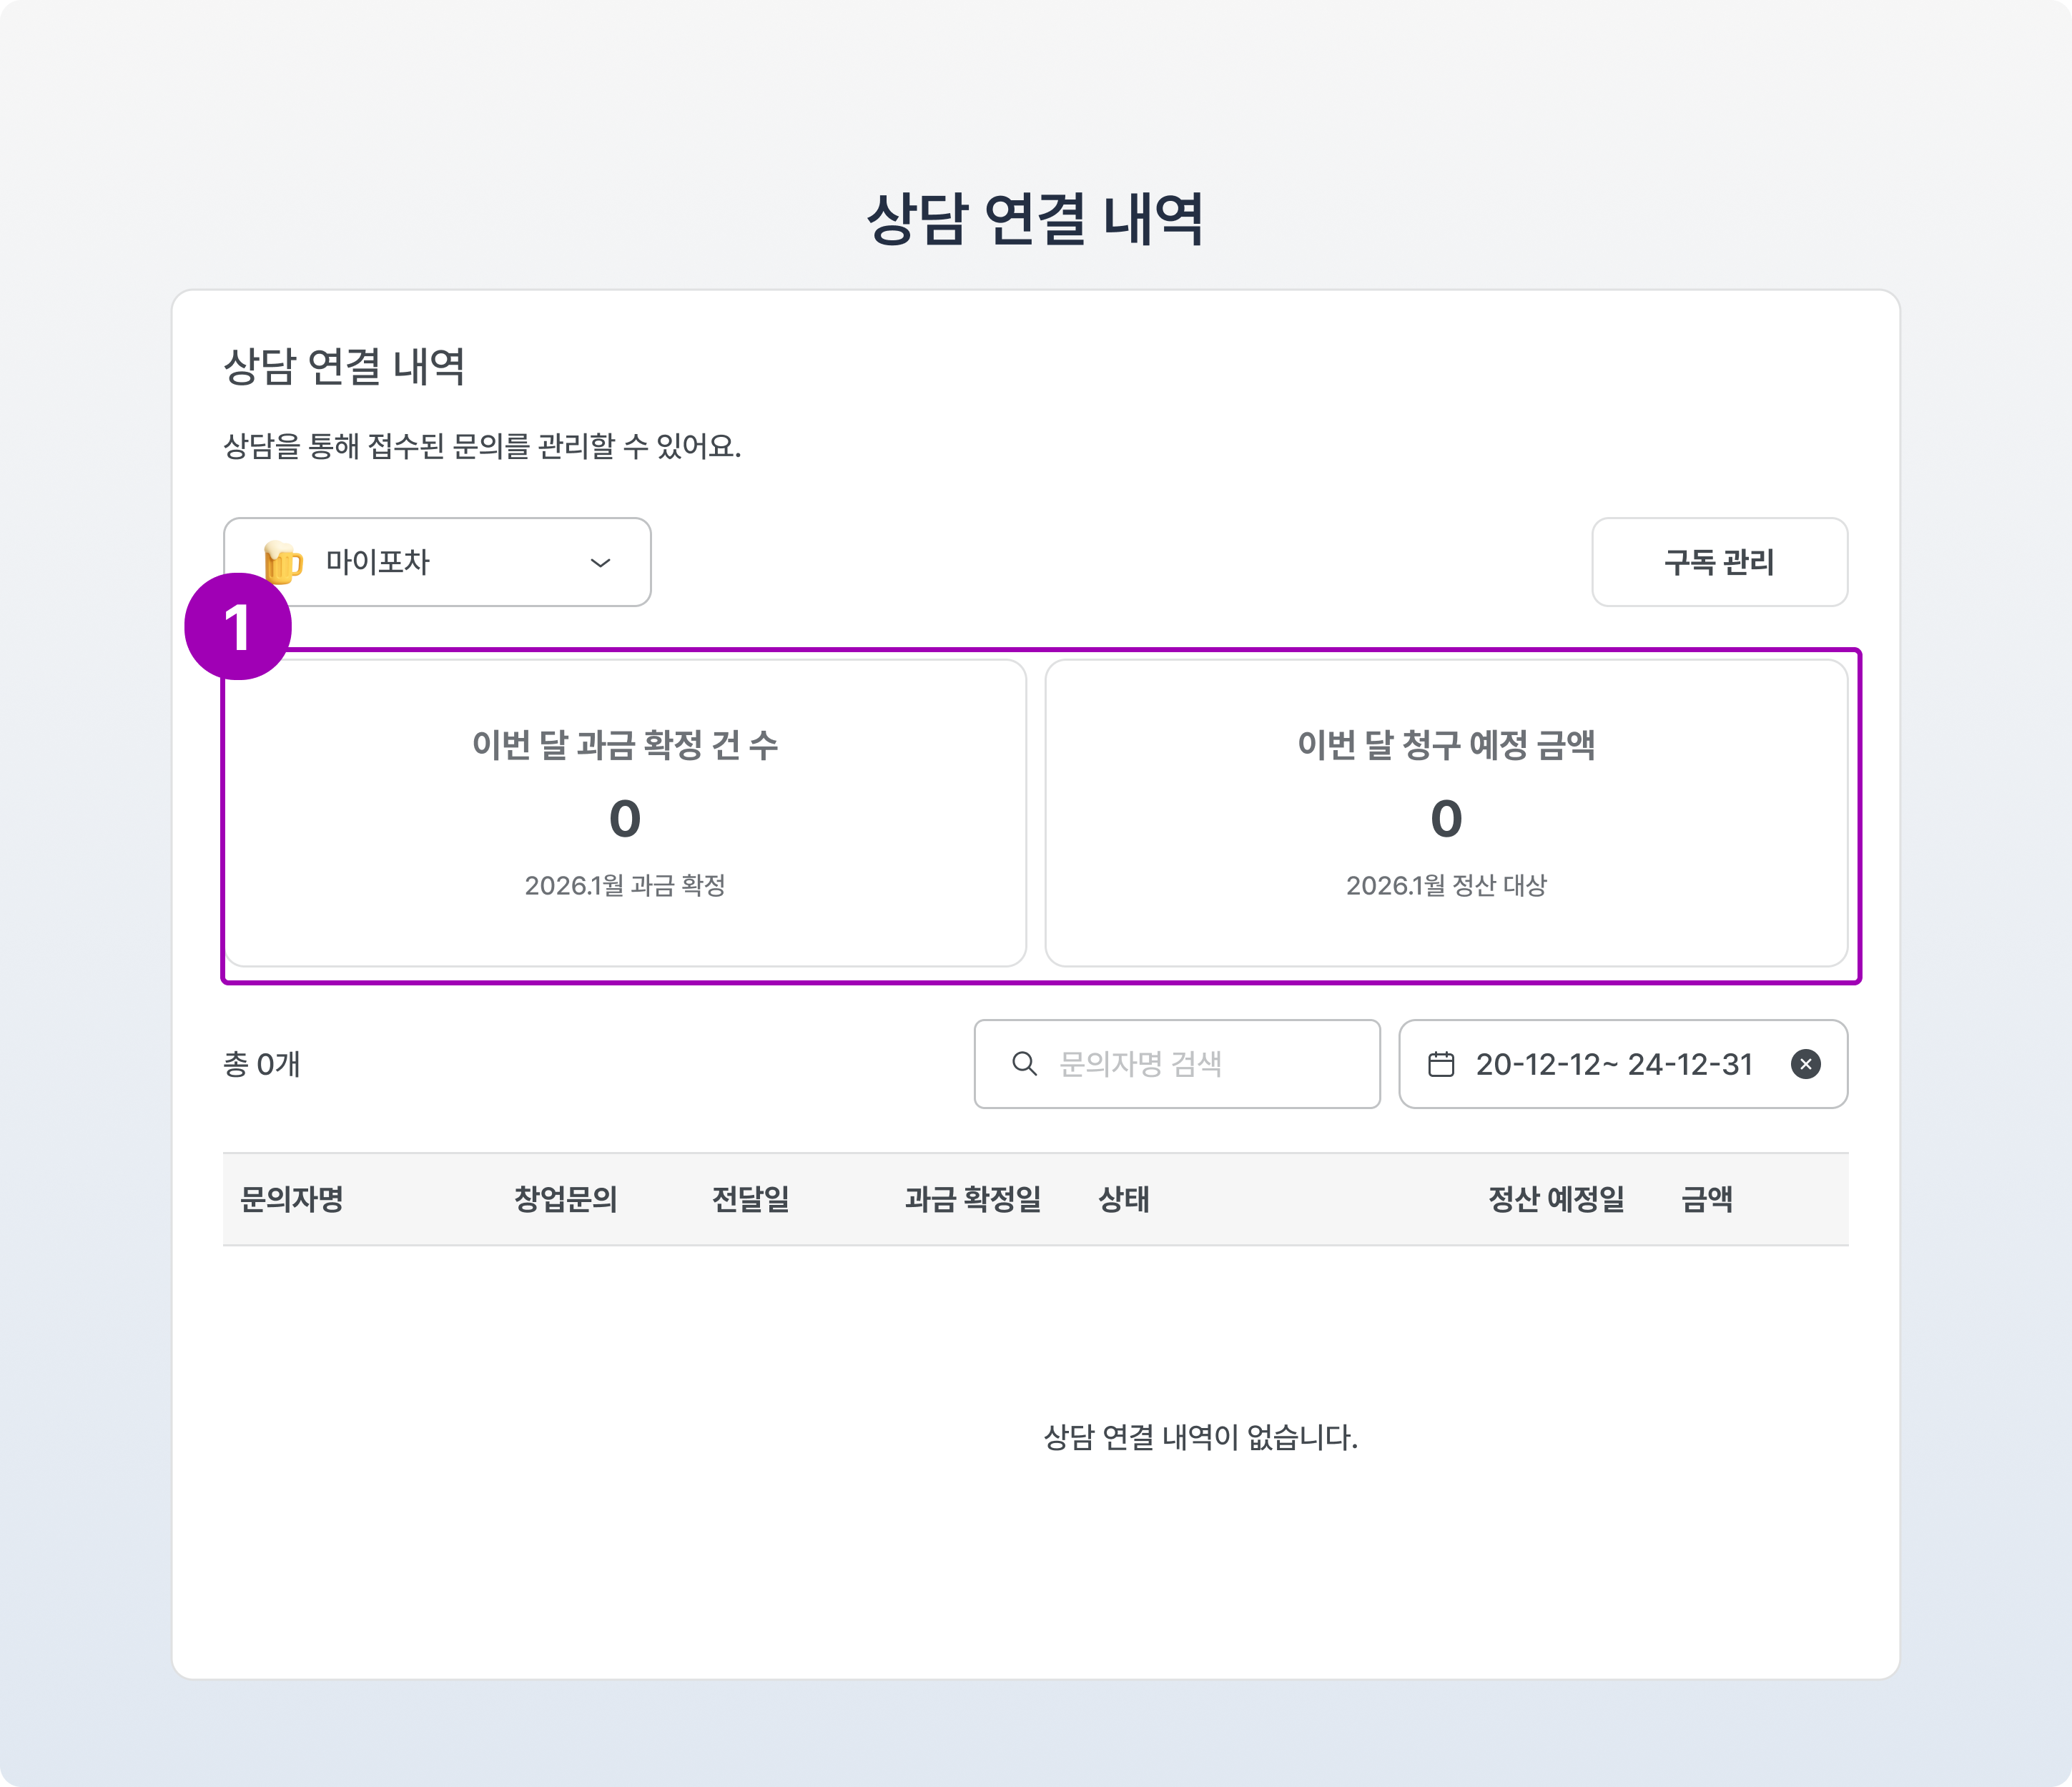
Task: Click the 이번 달 청구 예정 금액 card
Action: [x=1446, y=812]
